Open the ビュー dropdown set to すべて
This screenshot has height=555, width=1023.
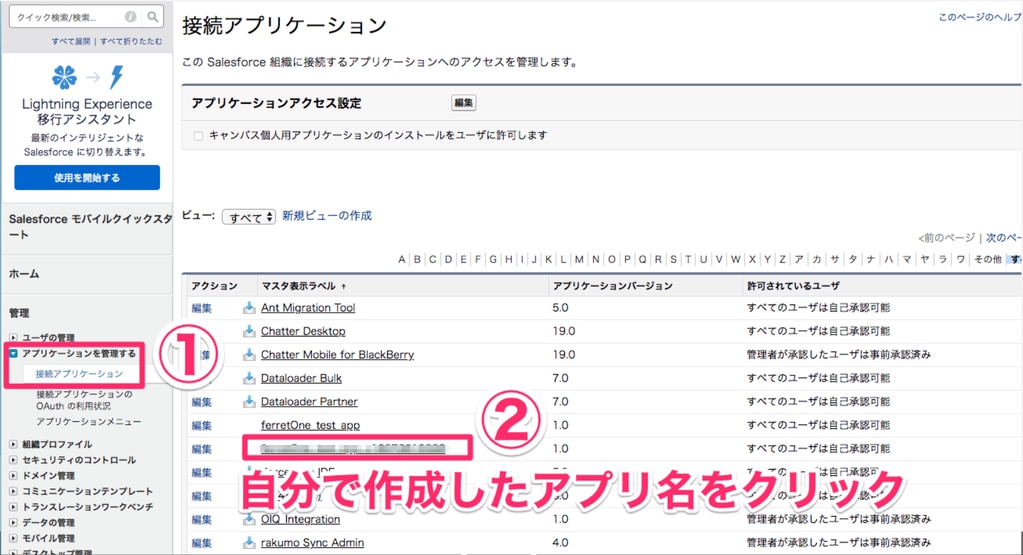point(249,217)
